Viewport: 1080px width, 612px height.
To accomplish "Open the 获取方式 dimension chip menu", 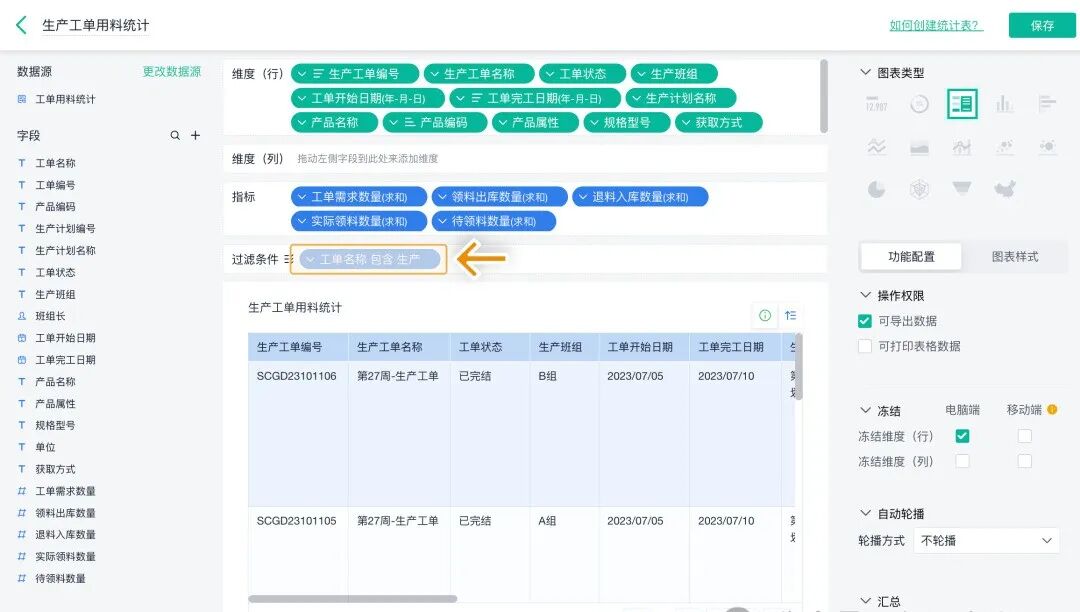I will [686, 123].
